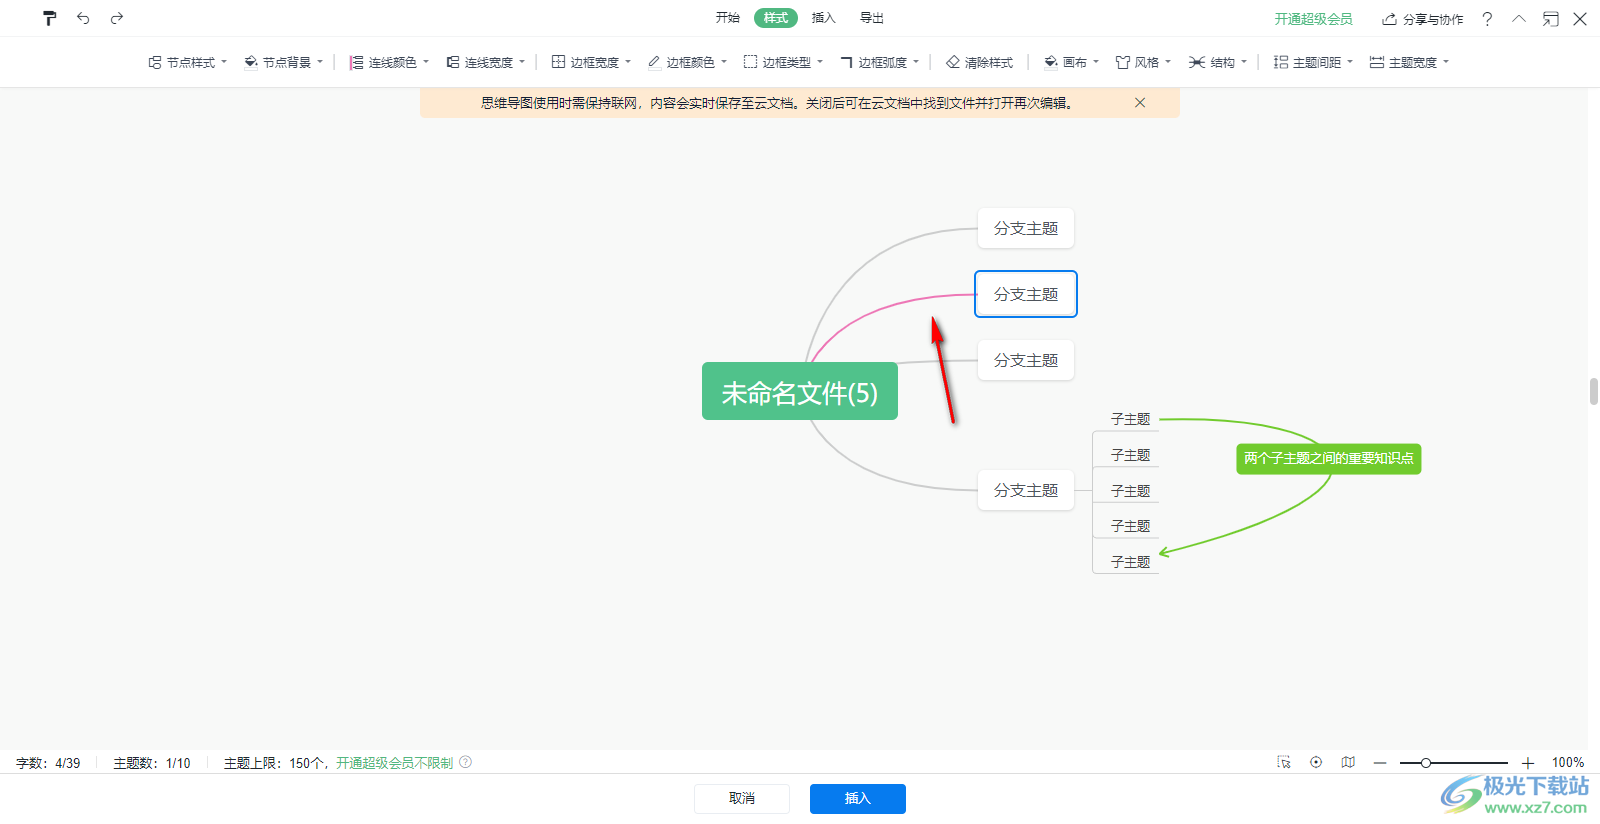Viewport: 1600px width, 824px height.
Task: Expand the 结构 dropdown arrow
Action: click(1244, 62)
